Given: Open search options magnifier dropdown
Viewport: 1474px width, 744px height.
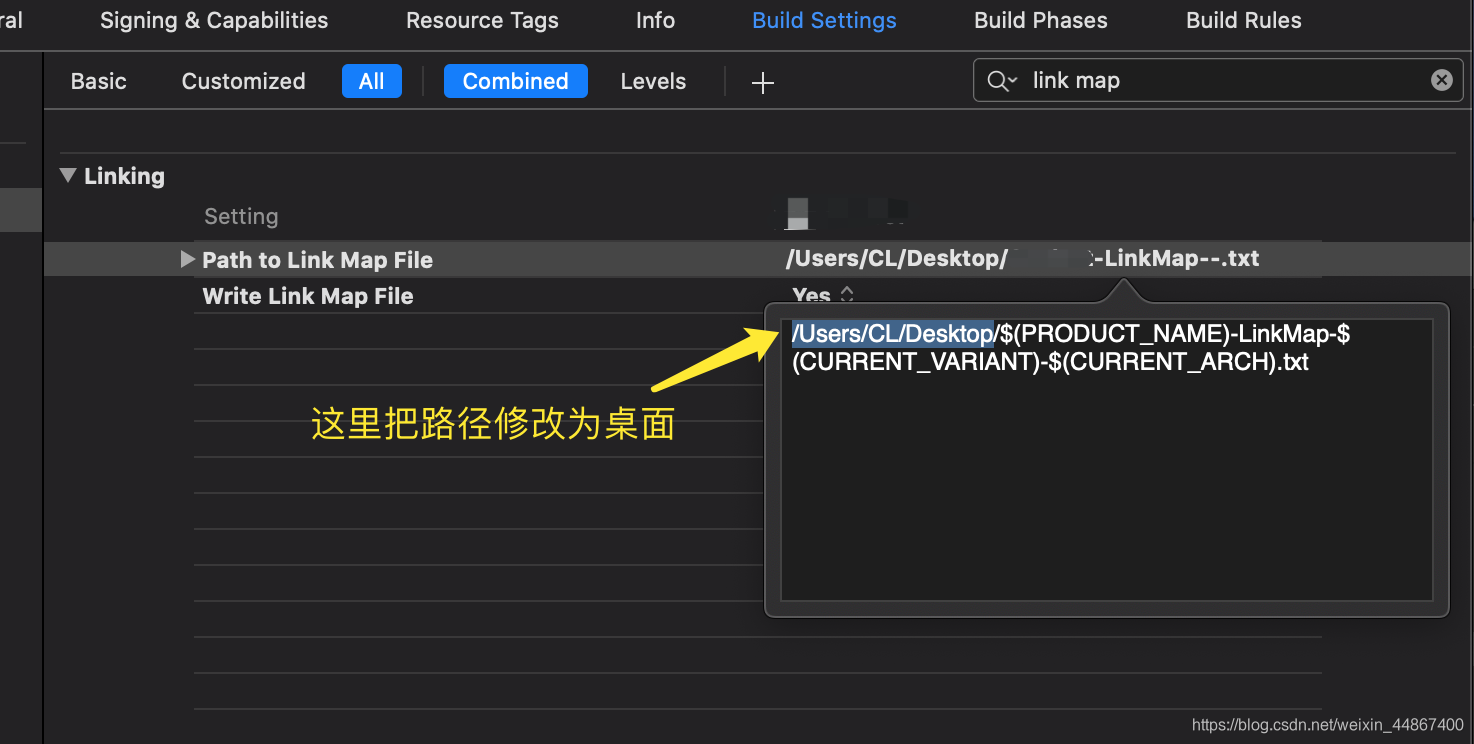Looking at the screenshot, I should pyautogui.click(x=1002, y=81).
